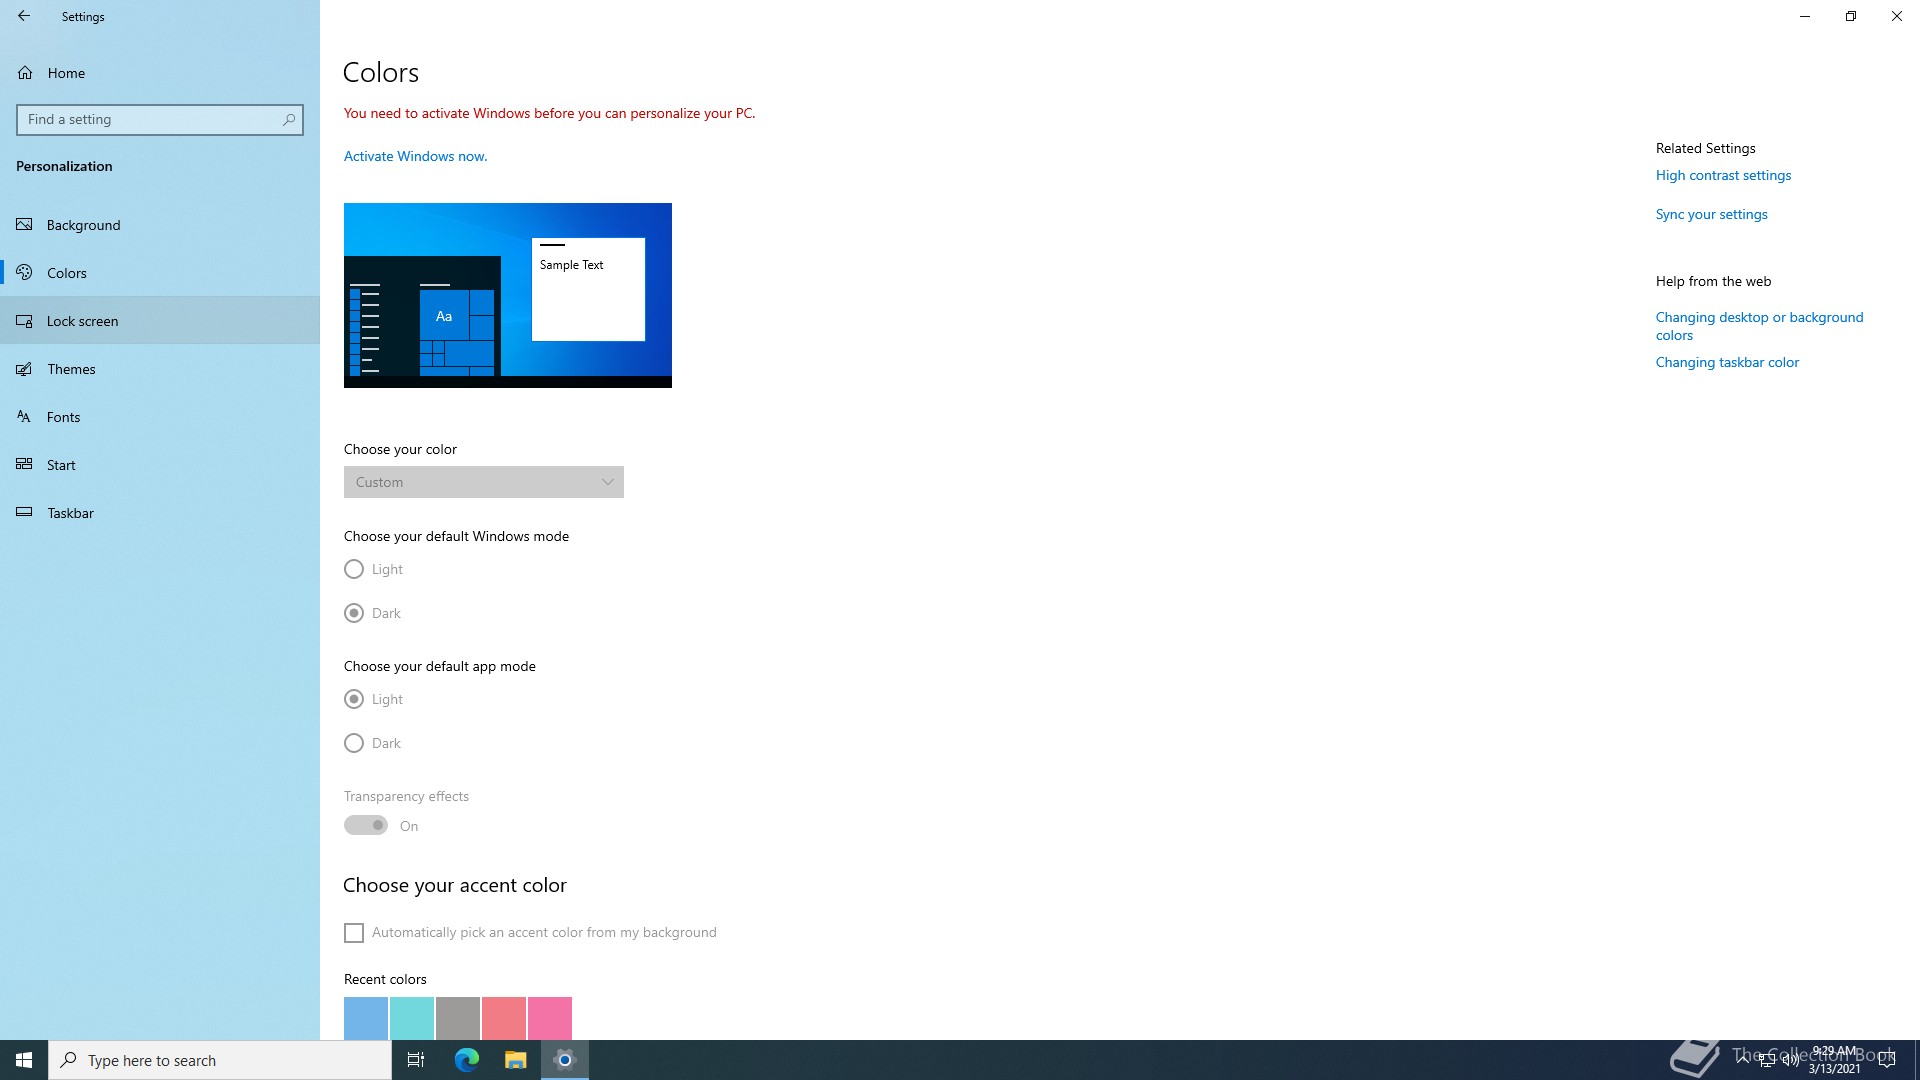Go to Background settings page

pyautogui.click(x=160, y=225)
